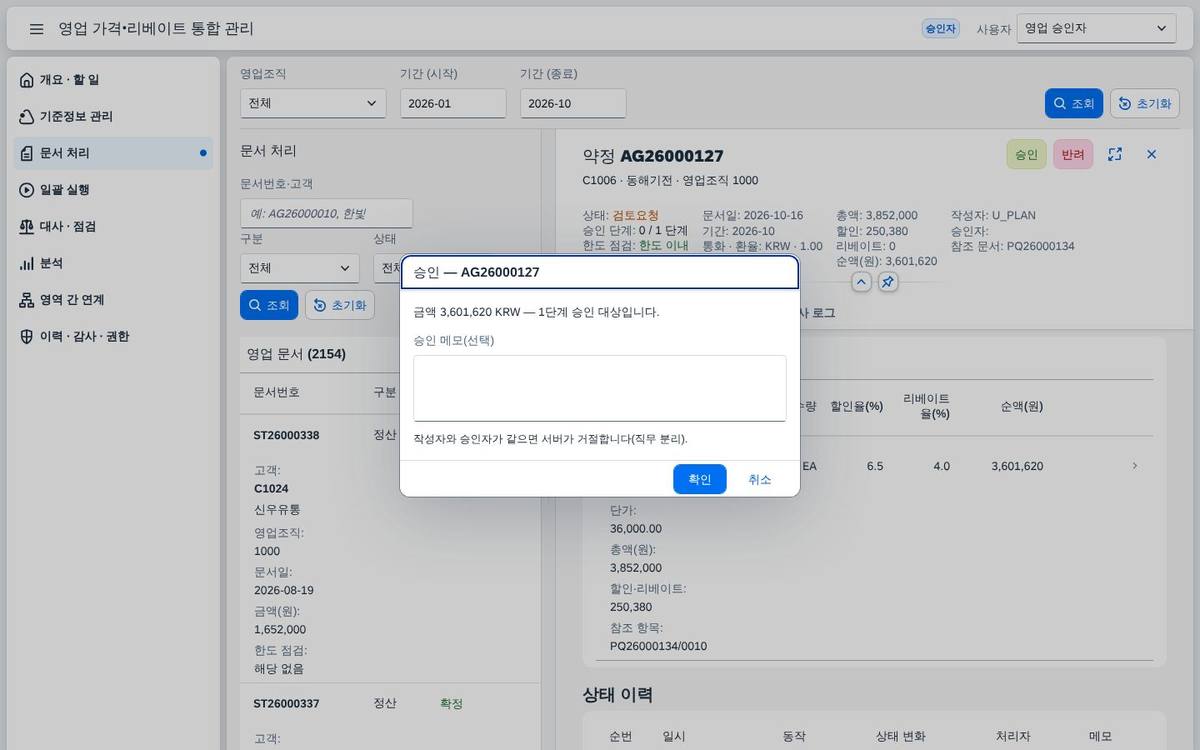Click the 참조 문서 PQ26000134 value
Viewport: 1200px width, 750px height.
1041,246
